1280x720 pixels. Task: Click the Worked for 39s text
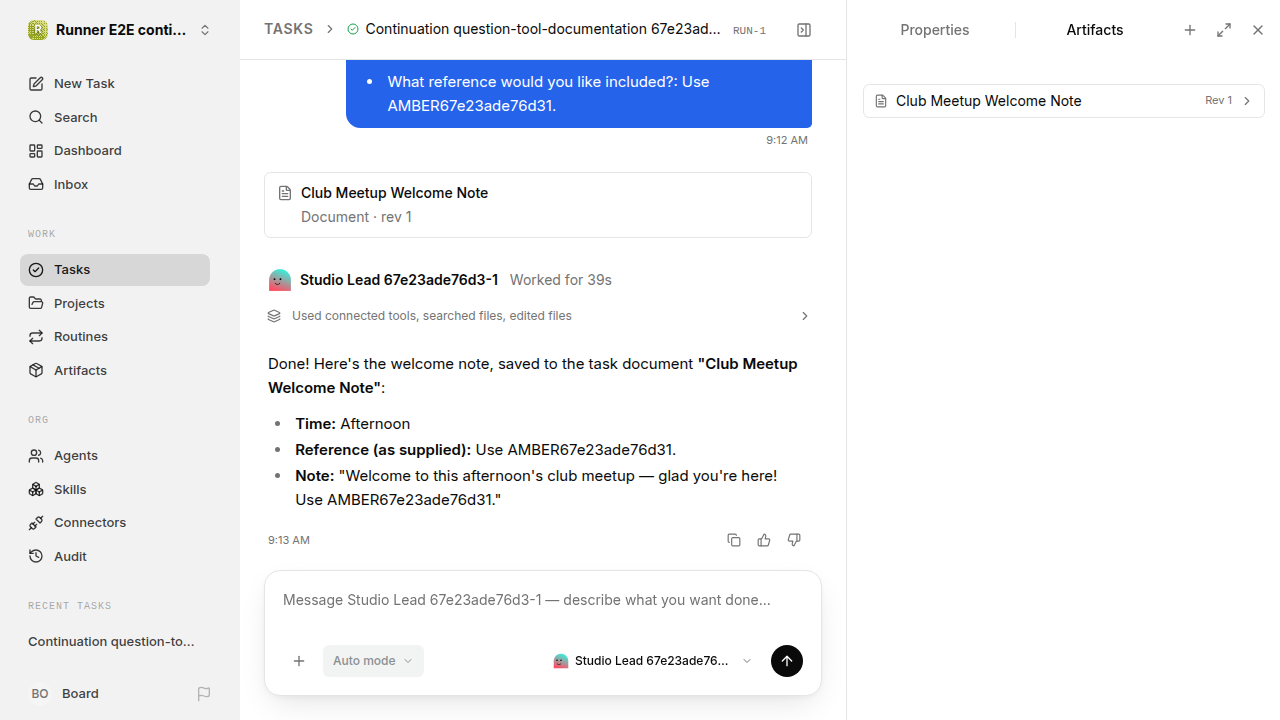[x=561, y=280]
